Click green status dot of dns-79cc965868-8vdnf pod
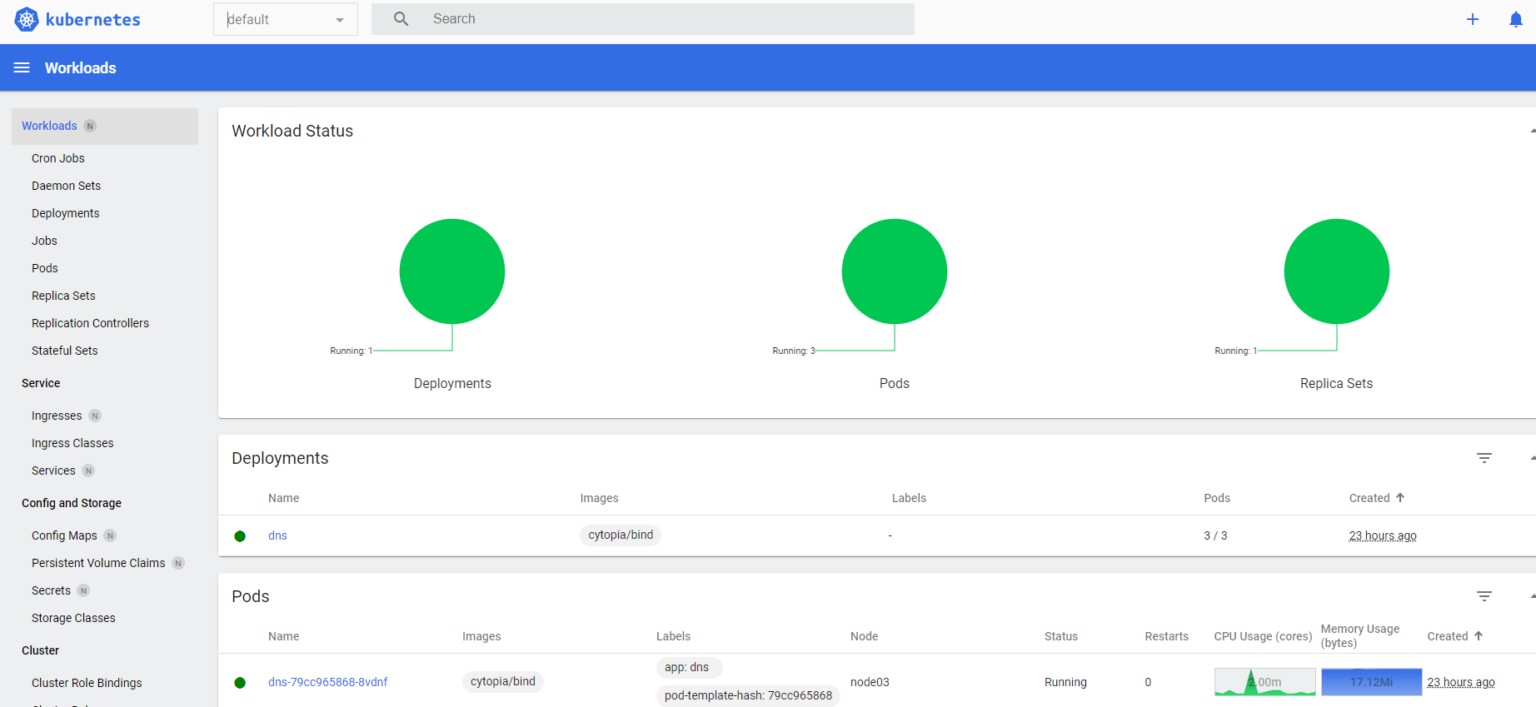Viewport: 1536px width, 707px height. pyautogui.click(x=240, y=683)
